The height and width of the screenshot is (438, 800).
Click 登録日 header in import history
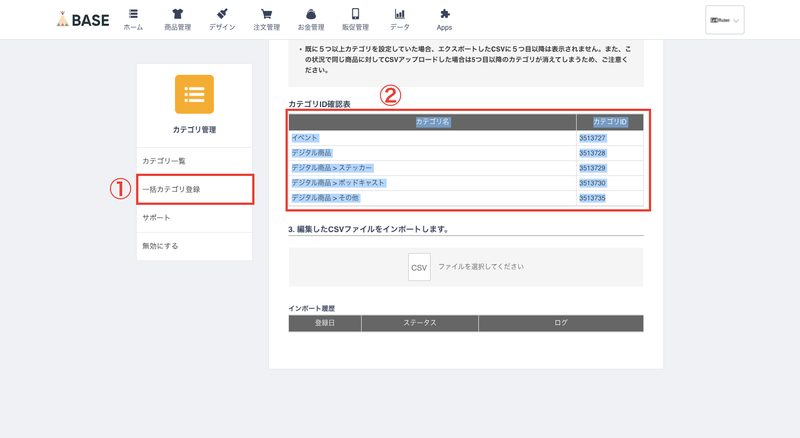click(x=325, y=323)
